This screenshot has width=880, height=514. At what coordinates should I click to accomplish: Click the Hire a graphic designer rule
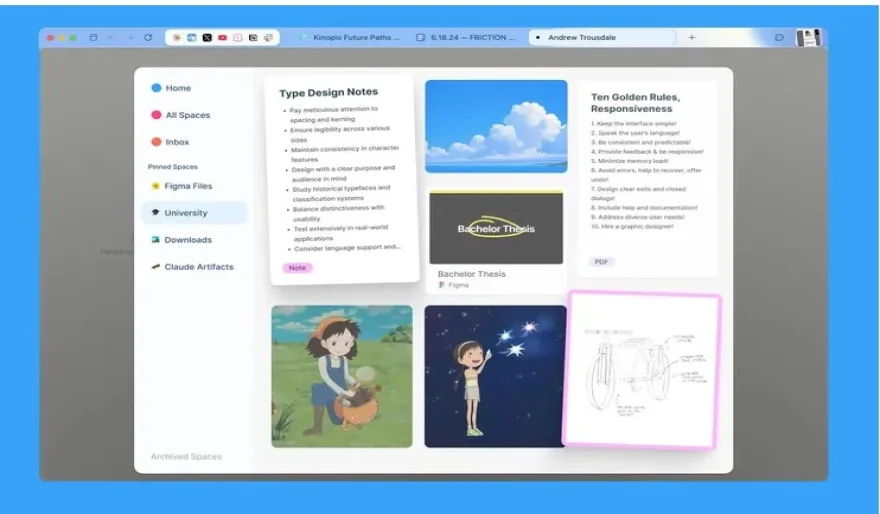point(632,226)
